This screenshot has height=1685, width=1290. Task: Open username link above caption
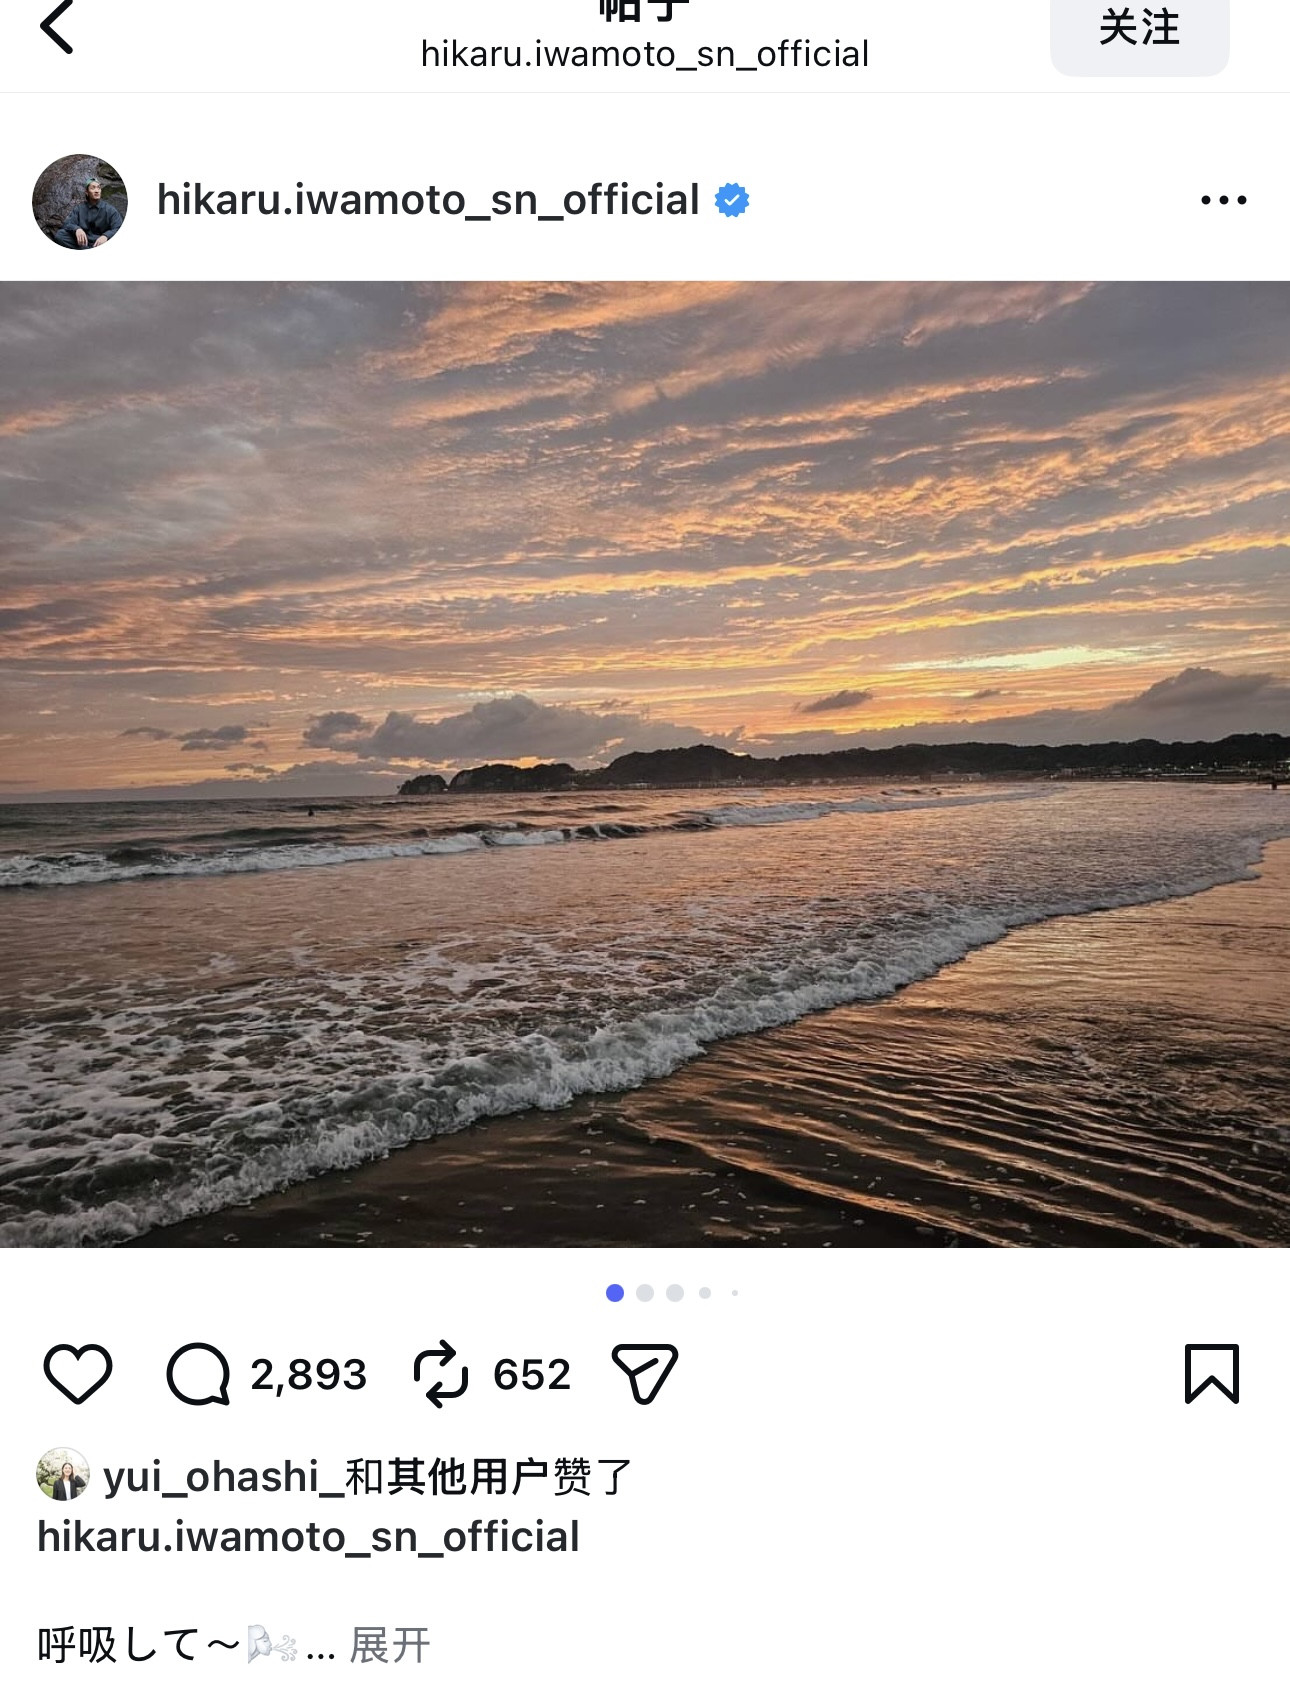coord(308,1537)
